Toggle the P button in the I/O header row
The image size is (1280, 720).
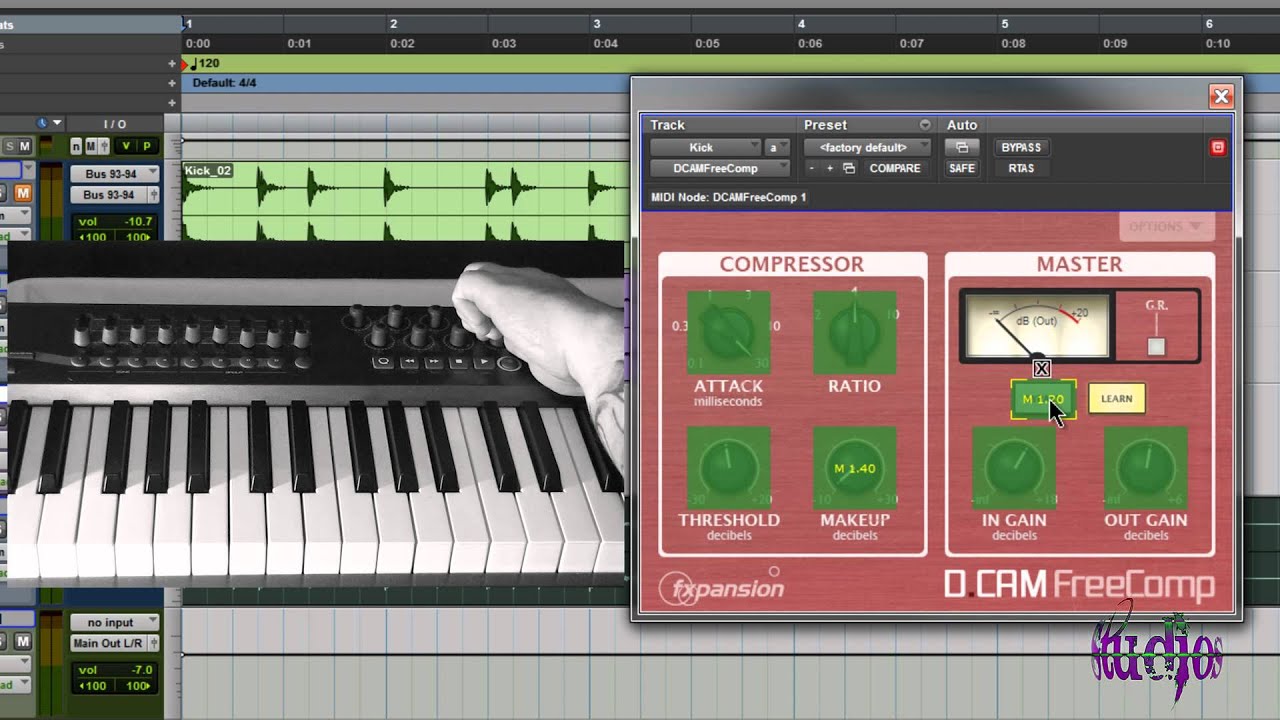(146, 147)
